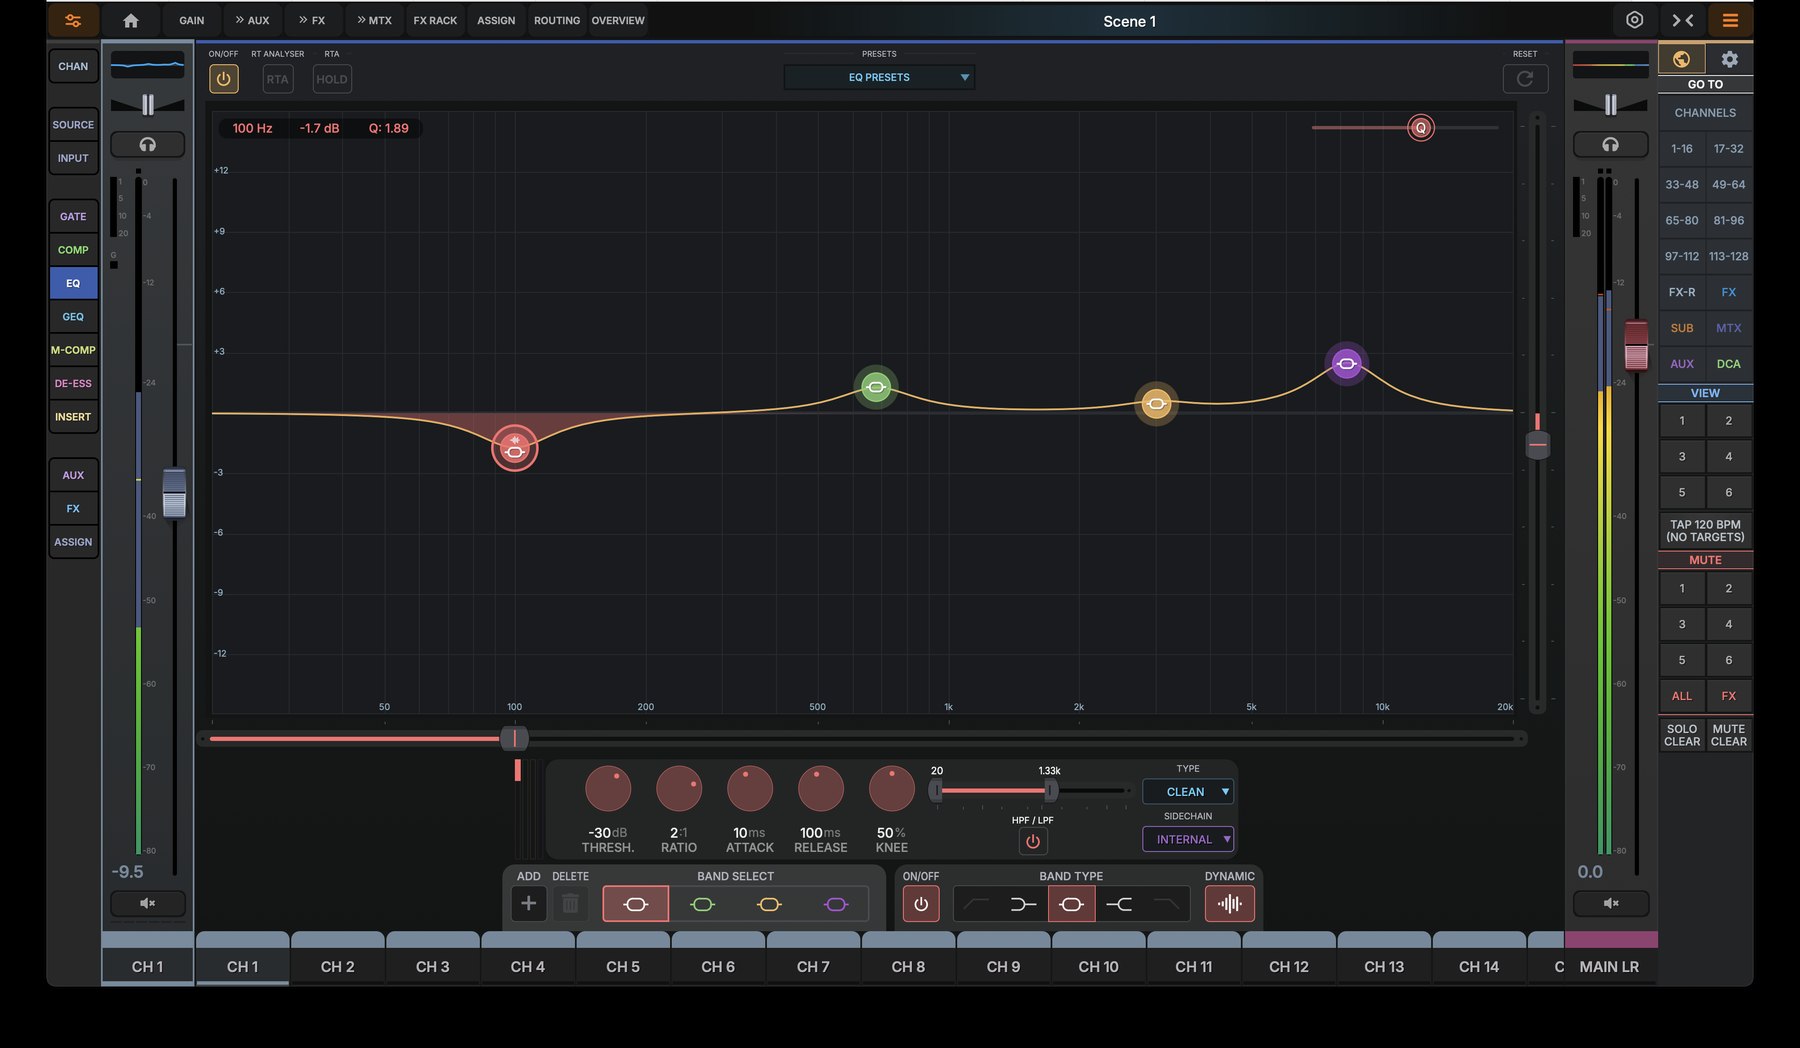1800x1048 pixels.
Task: Click TAP 120 BPM button
Action: 1705,530
